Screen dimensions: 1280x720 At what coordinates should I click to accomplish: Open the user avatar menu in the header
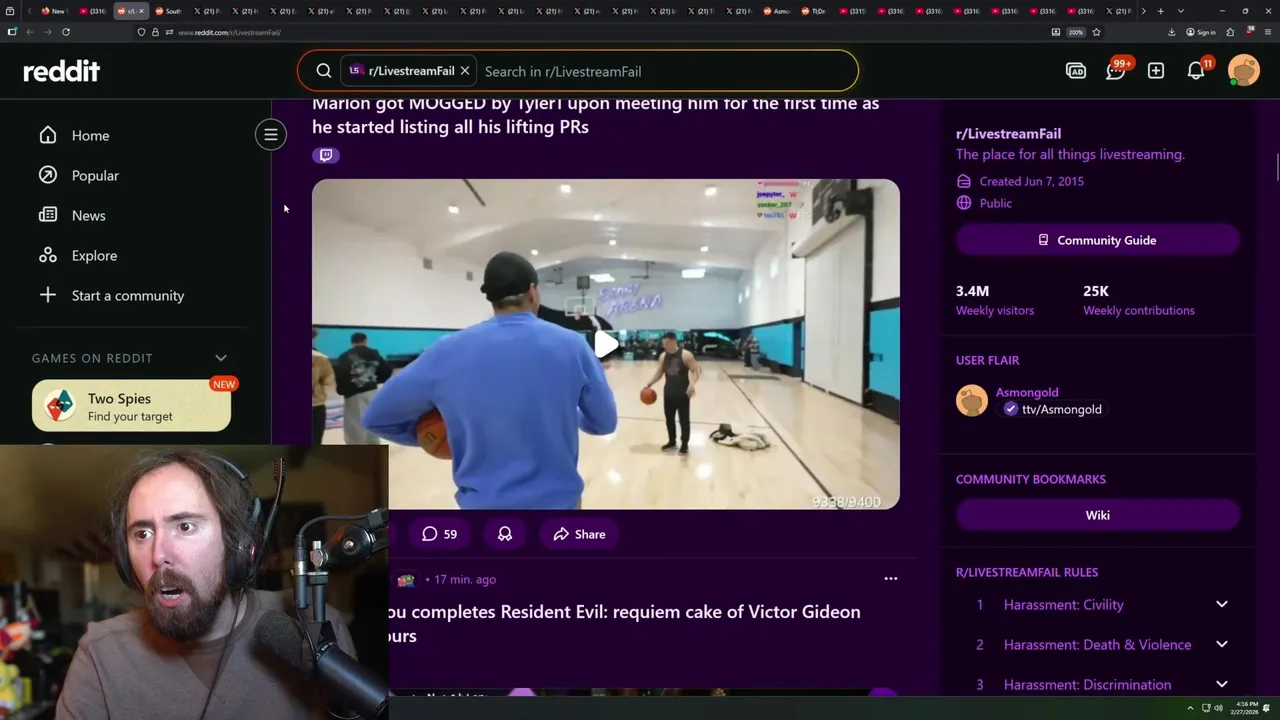click(1244, 70)
